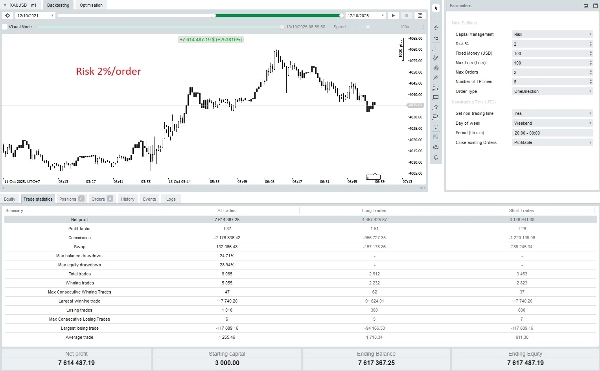600x371 pixels.
Task: Select the Commissions row
Action: pyautogui.click(x=300, y=238)
